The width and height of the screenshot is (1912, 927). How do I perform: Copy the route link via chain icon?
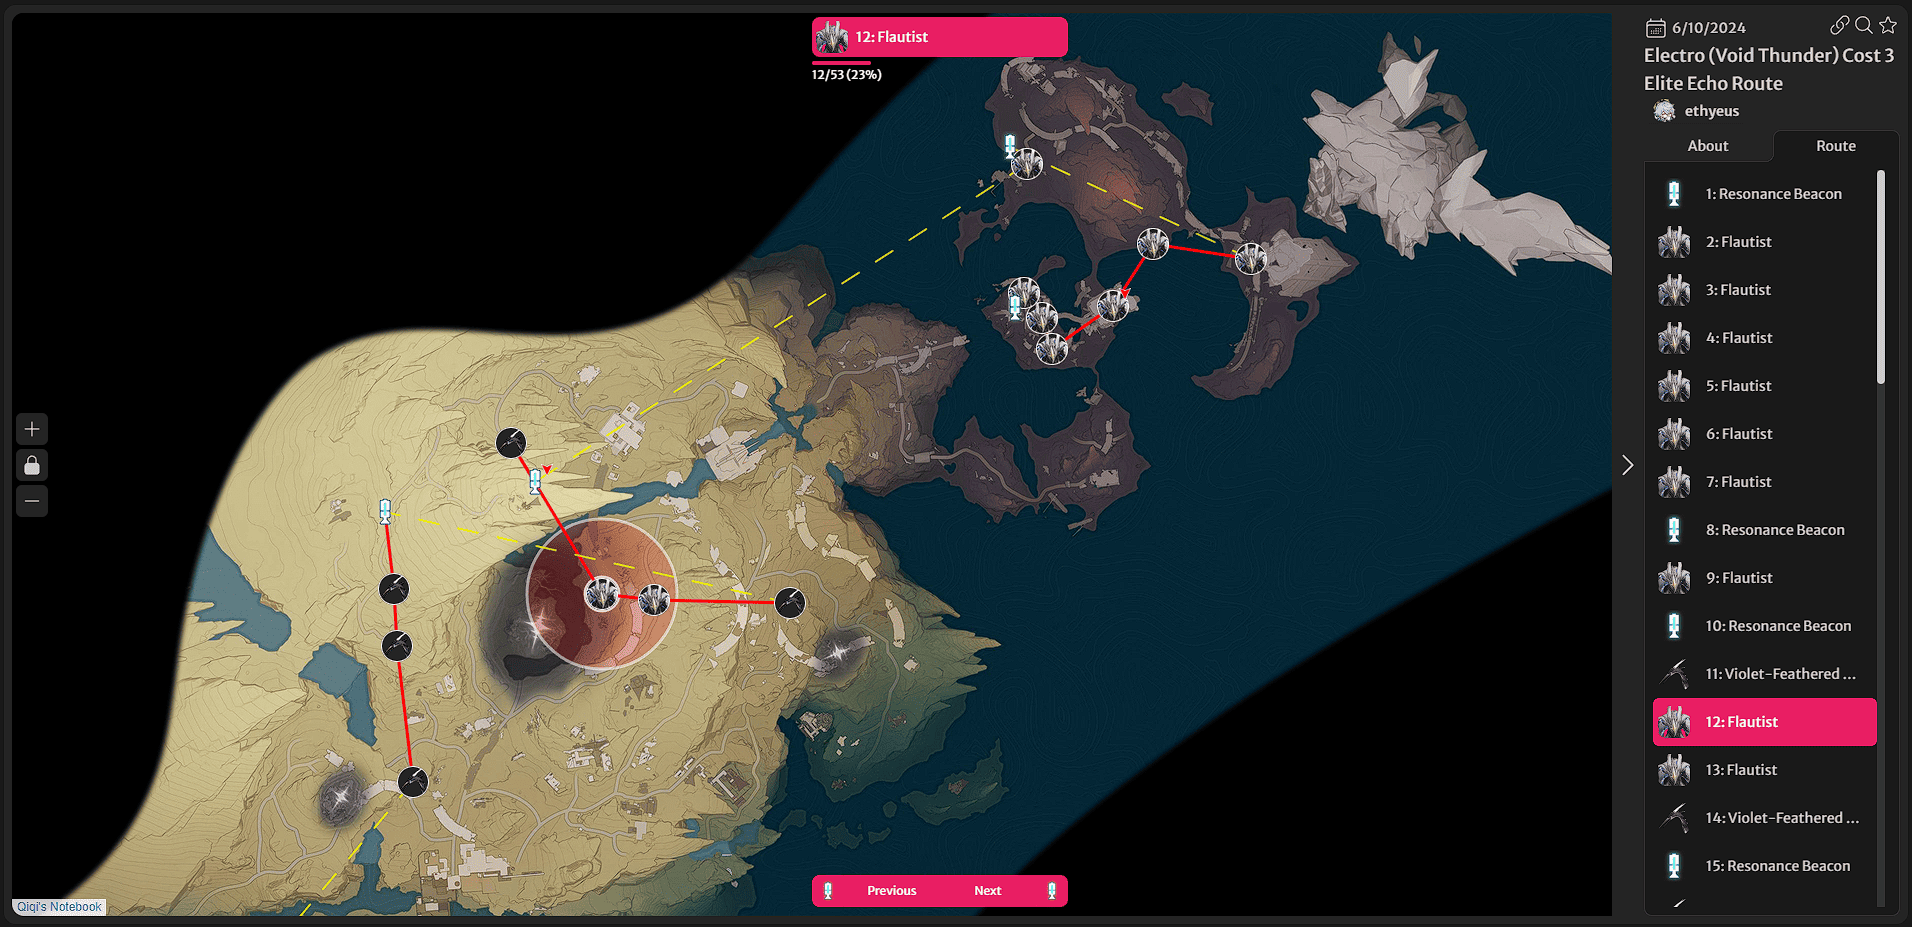pos(1839,25)
